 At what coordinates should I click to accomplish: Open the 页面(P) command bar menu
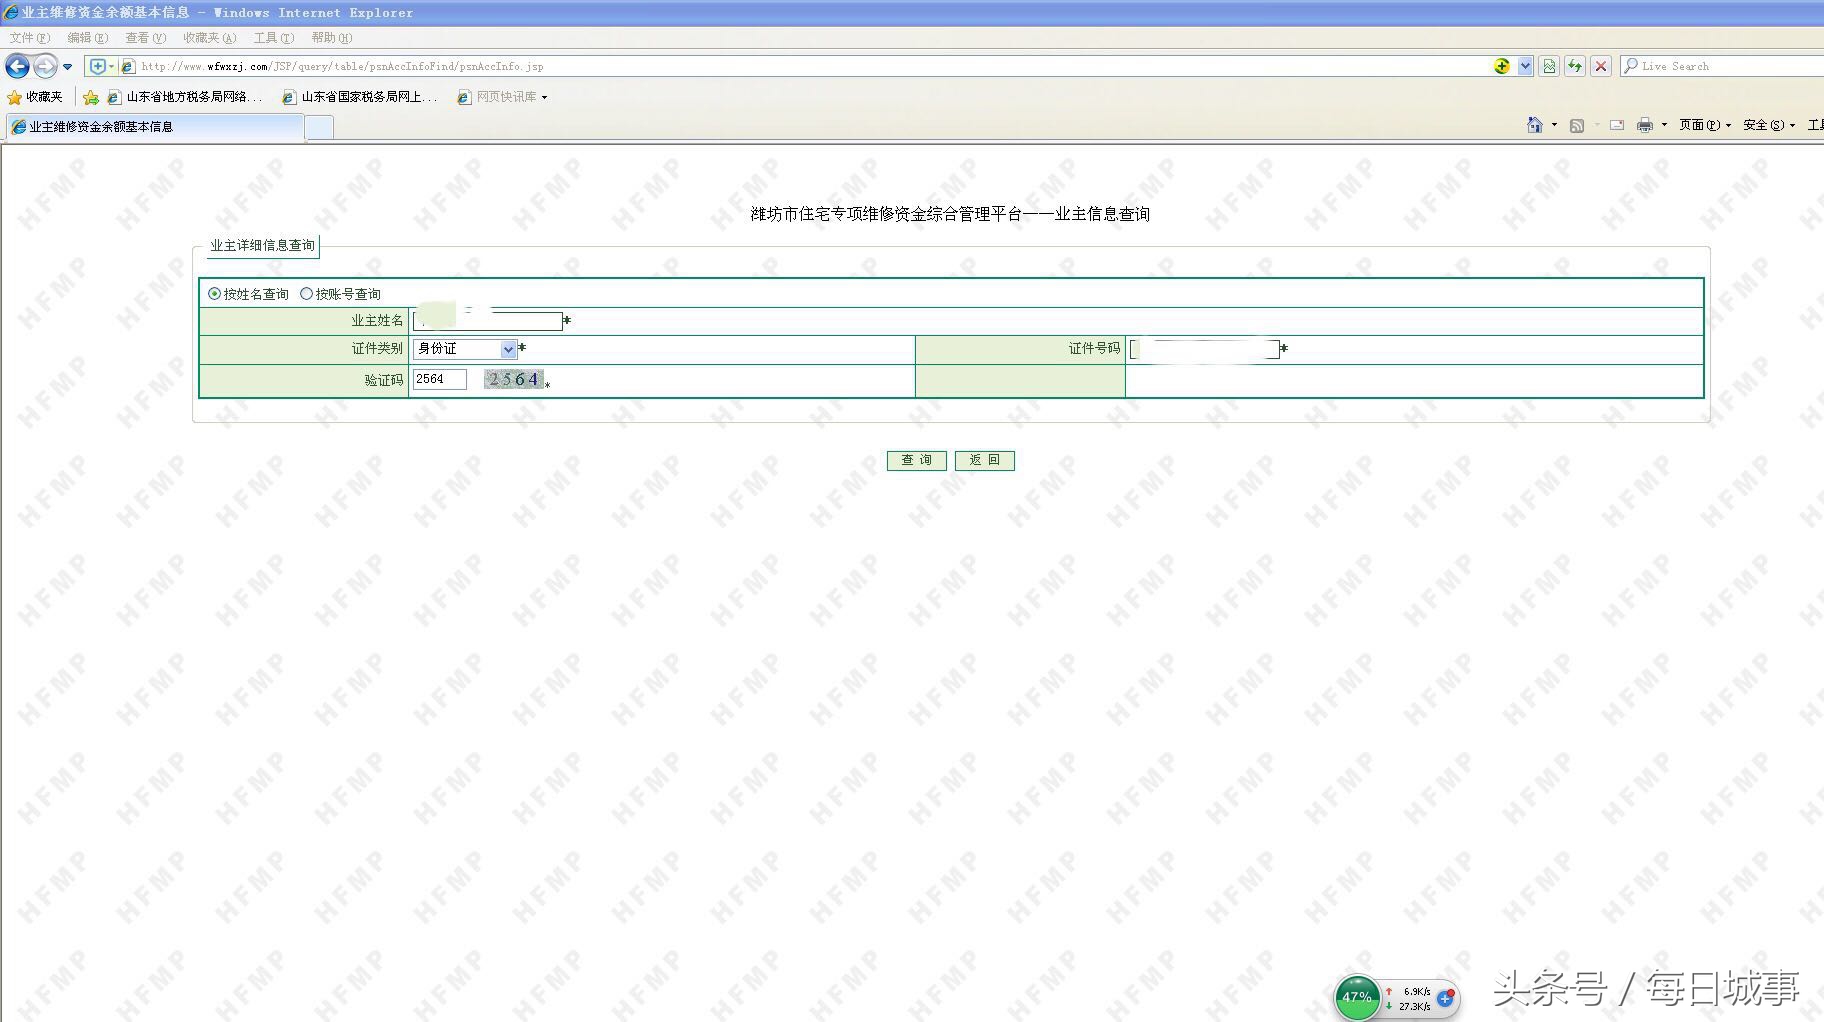click(x=1704, y=125)
